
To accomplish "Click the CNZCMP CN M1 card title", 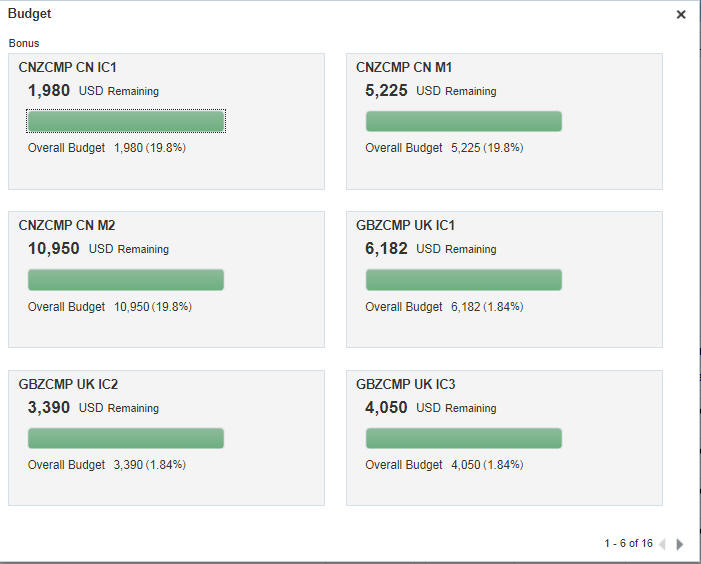I will pos(403,67).
